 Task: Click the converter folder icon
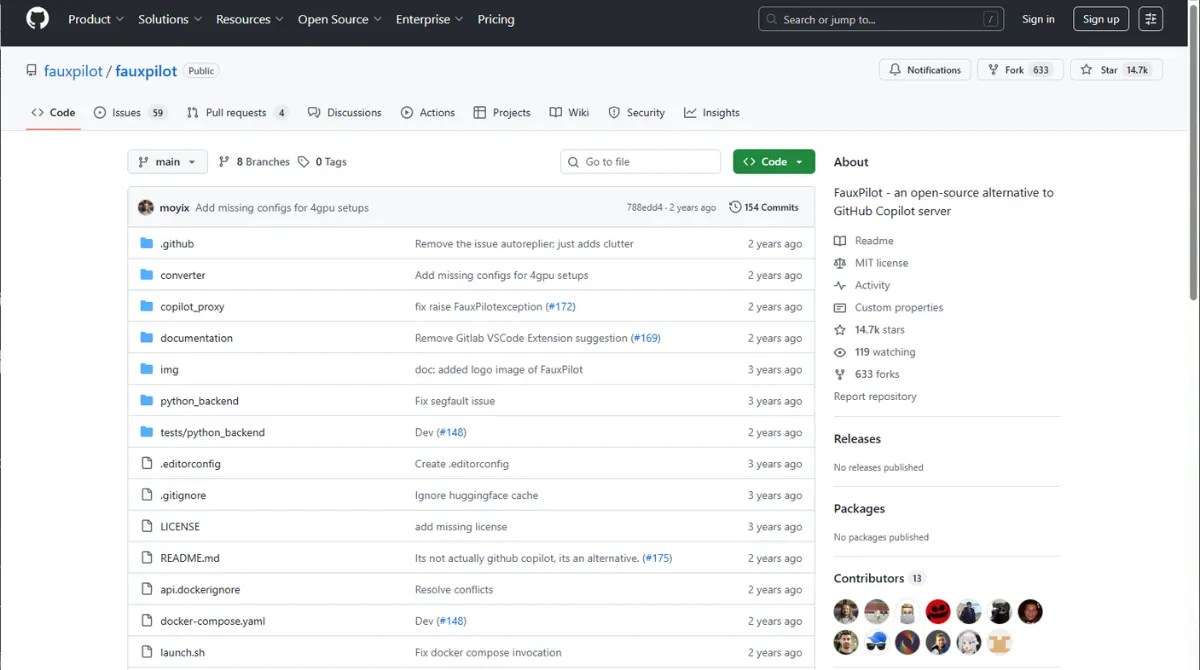coord(146,275)
